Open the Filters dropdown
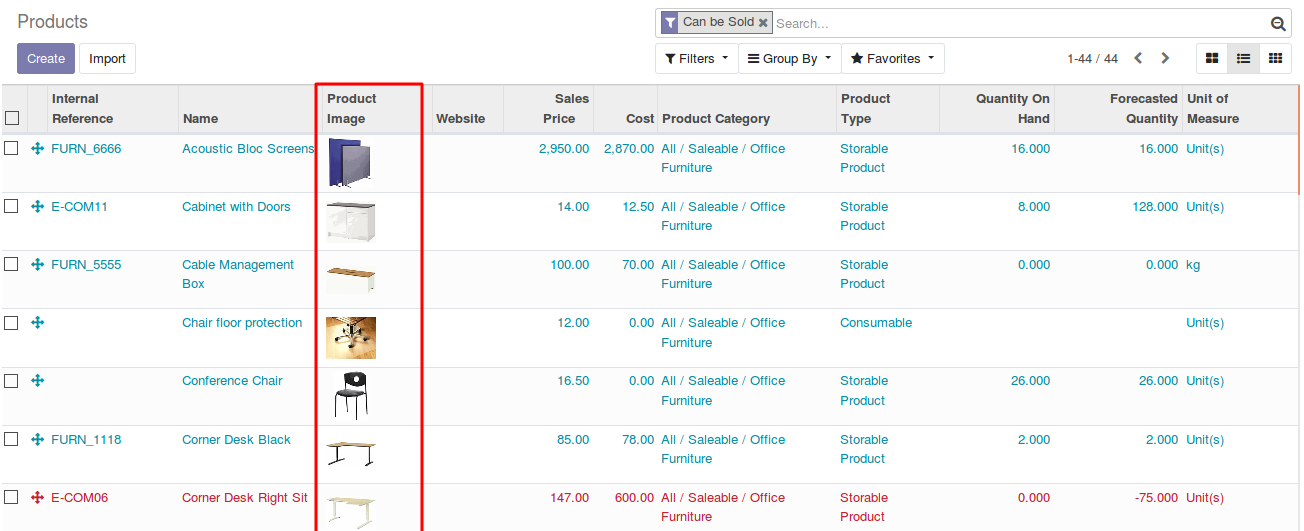1304x531 pixels. (x=696, y=59)
